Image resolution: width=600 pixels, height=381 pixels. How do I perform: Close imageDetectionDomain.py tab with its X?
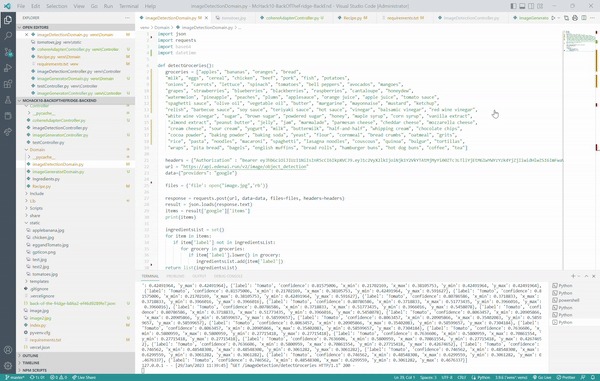click(x=207, y=18)
